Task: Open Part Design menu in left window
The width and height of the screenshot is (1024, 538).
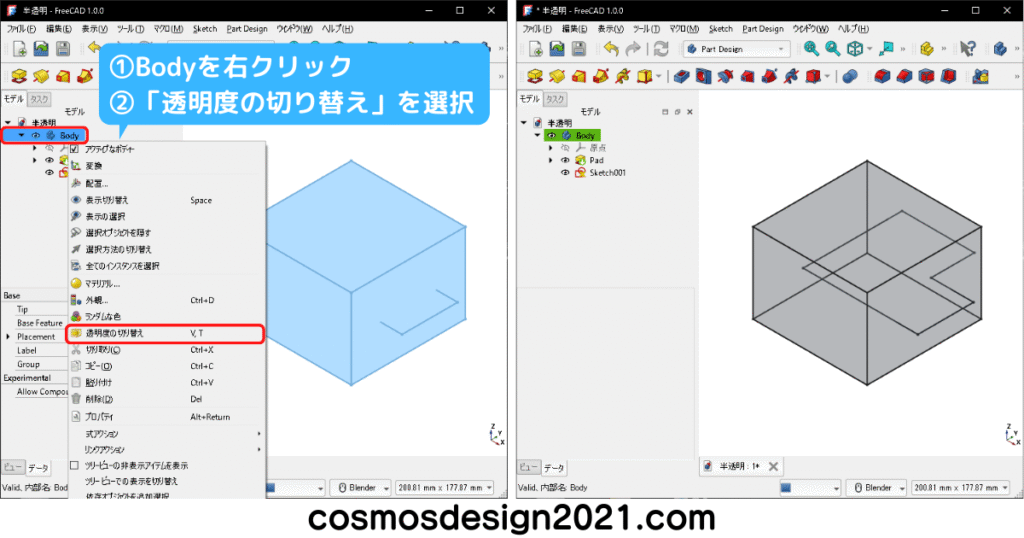Action: point(247,29)
